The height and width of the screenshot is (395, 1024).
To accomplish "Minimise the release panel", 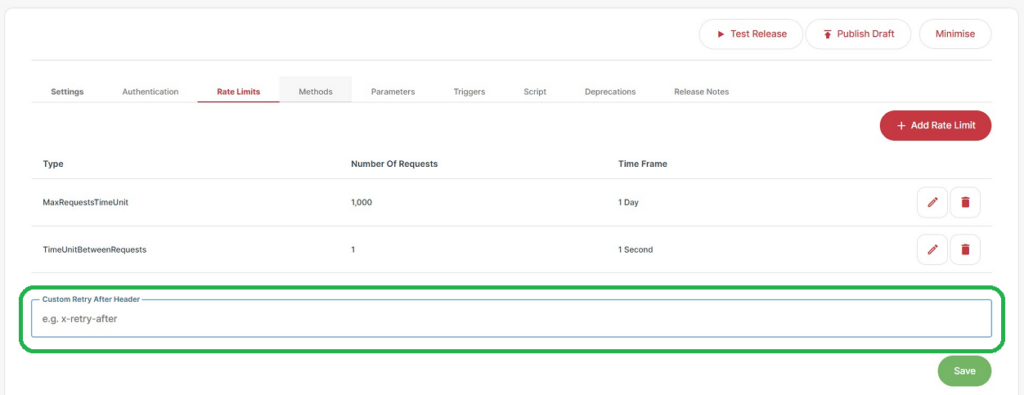I will (x=955, y=34).
